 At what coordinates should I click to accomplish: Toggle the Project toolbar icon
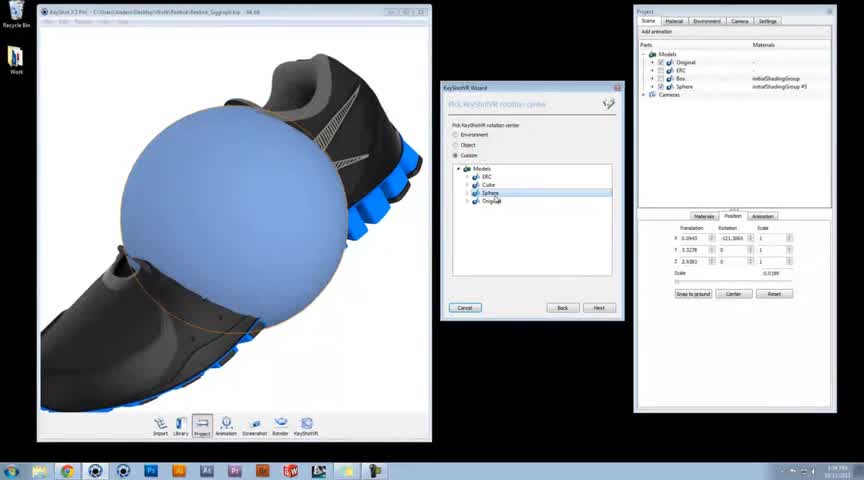(x=202, y=427)
